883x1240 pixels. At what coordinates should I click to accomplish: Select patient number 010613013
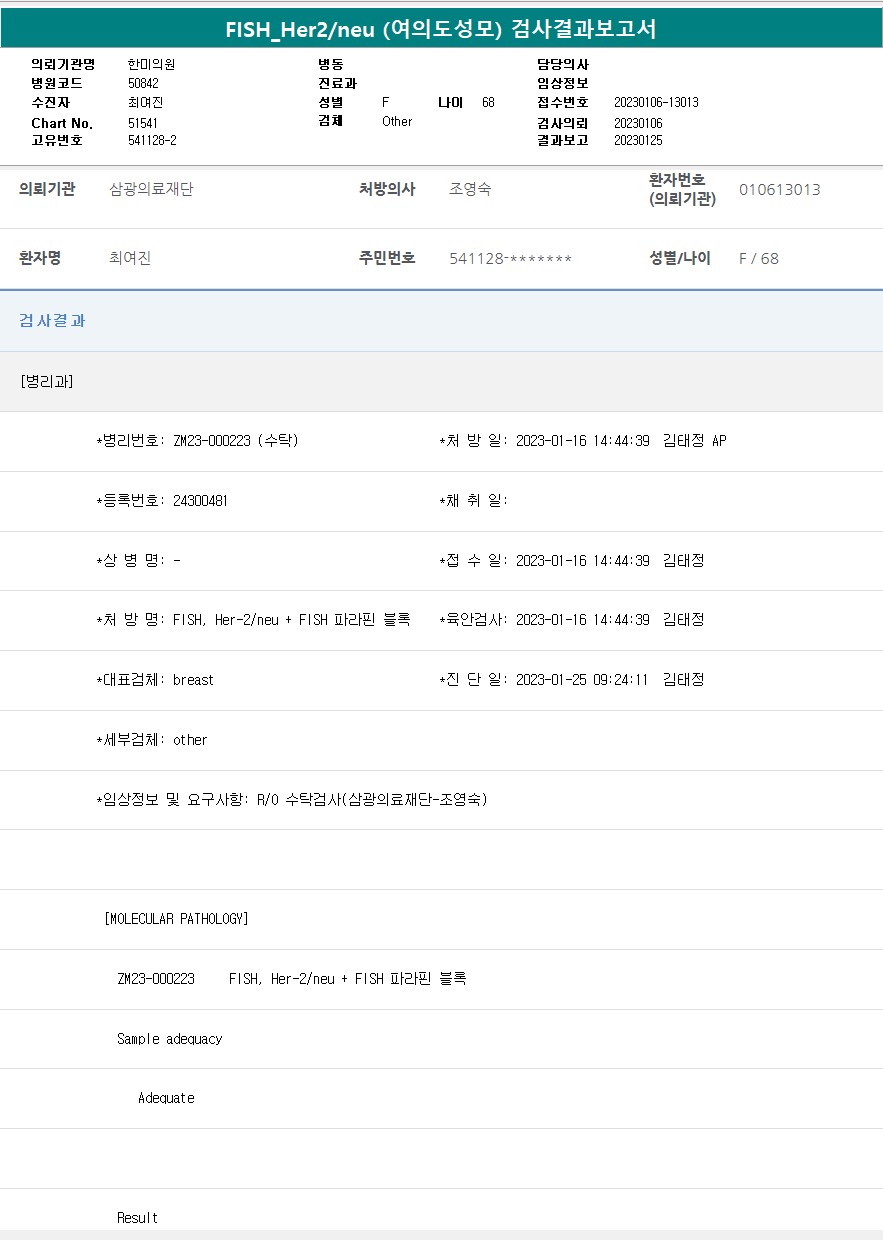coord(779,189)
